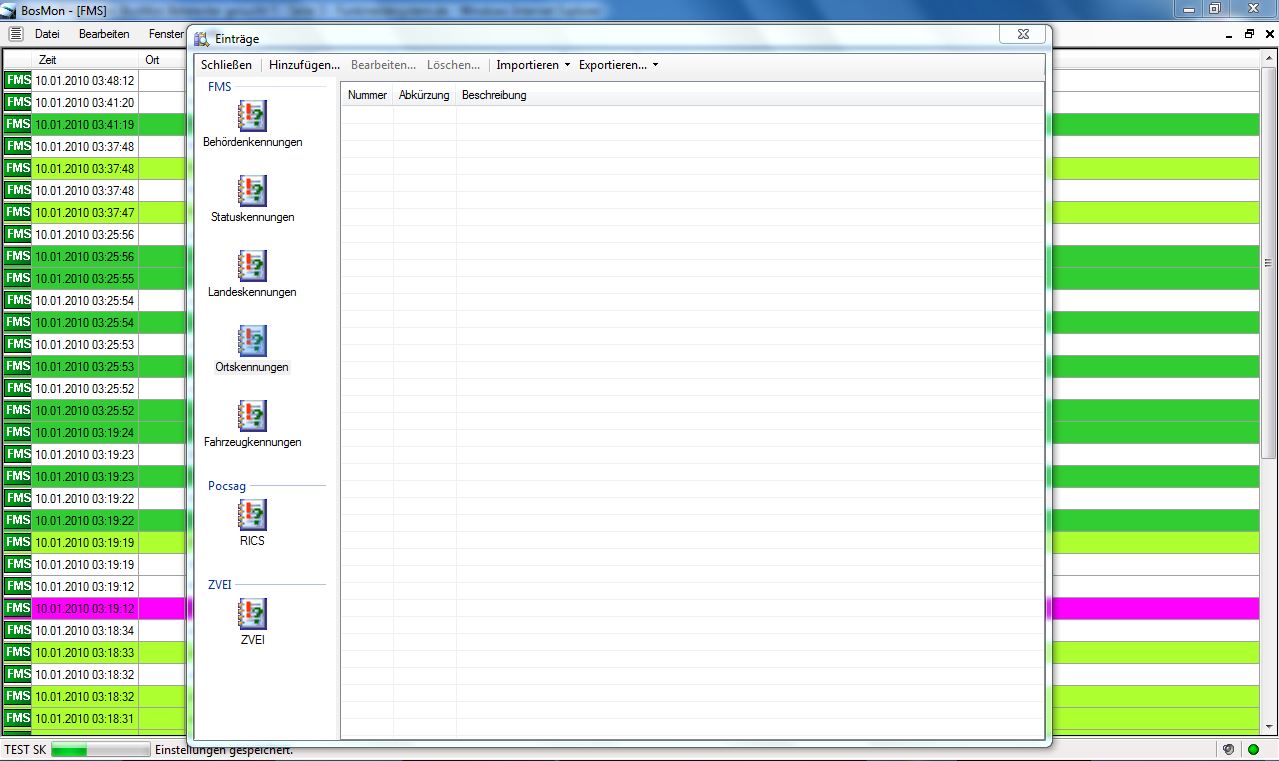Expand the Importieren dropdown
The width and height of the screenshot is (1279, 761).
click(532, 65)
